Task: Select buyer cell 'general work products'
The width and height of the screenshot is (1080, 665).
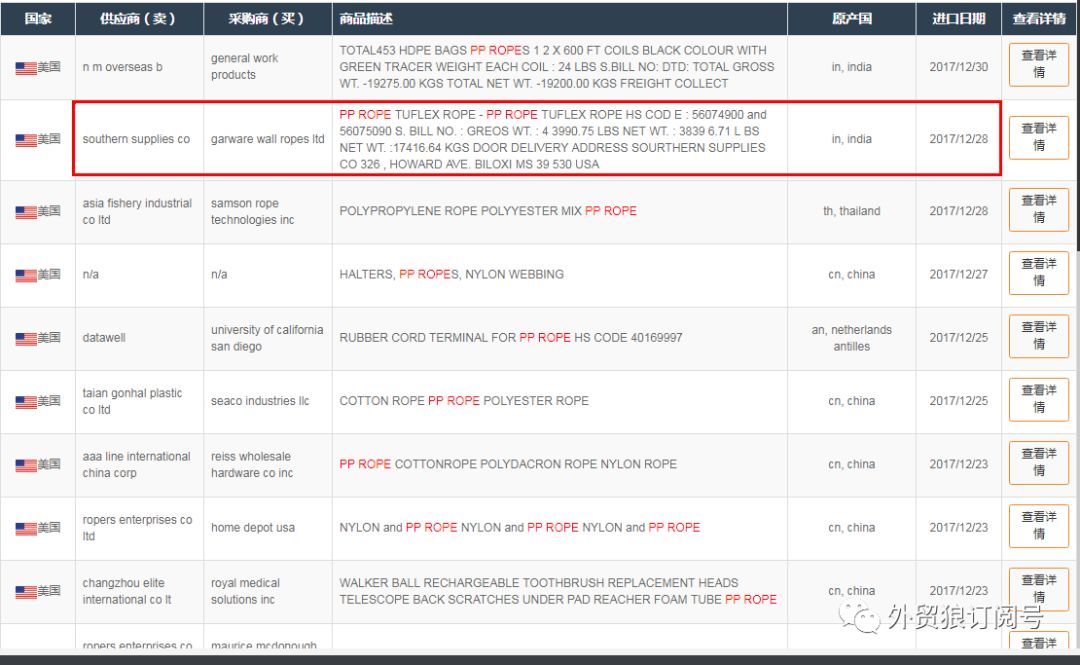Action: click(x=245, y=66)
